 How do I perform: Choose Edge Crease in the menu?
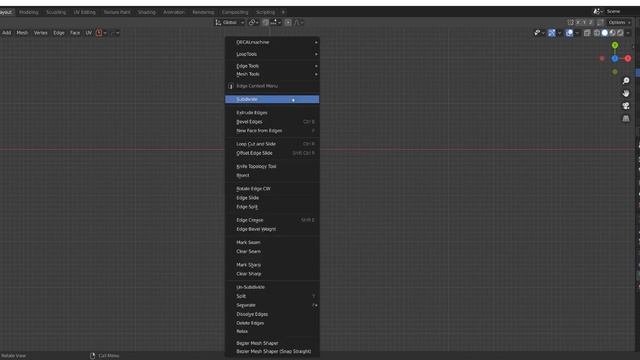[x=272, y=220]
